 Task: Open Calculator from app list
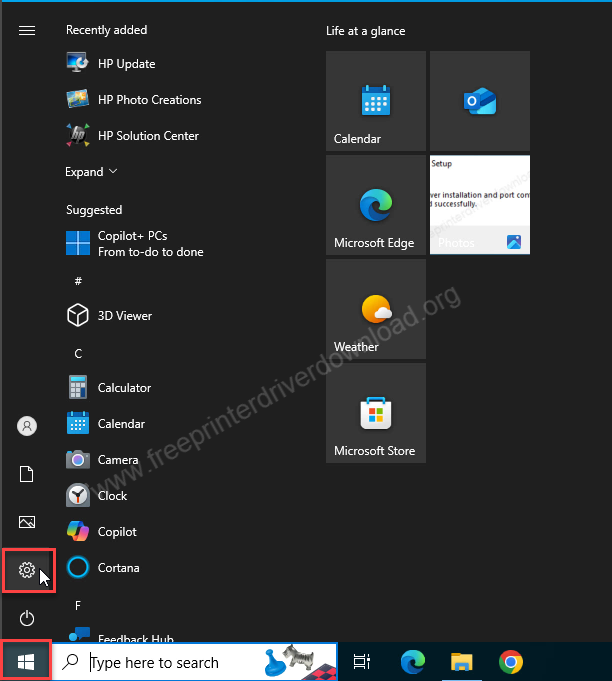pyautogui.click(x=109, y=387)
